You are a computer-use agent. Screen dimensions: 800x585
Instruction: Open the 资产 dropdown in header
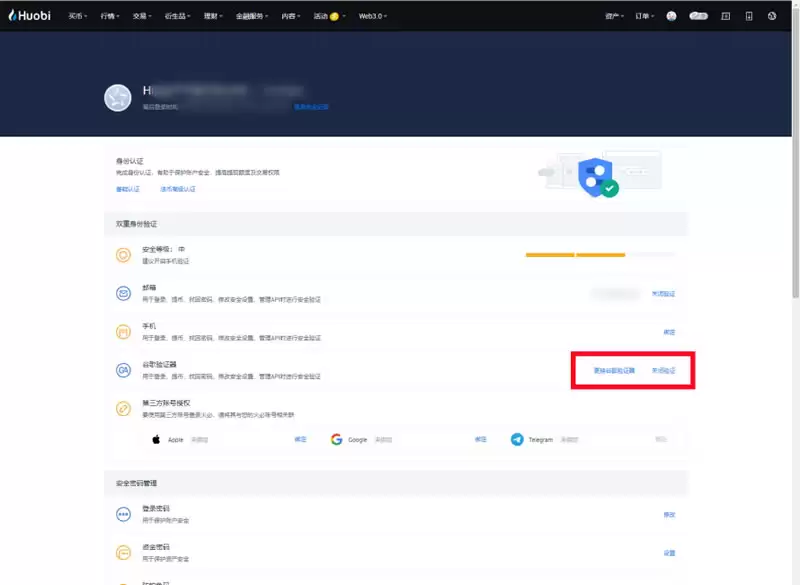(x=615, y=16)
